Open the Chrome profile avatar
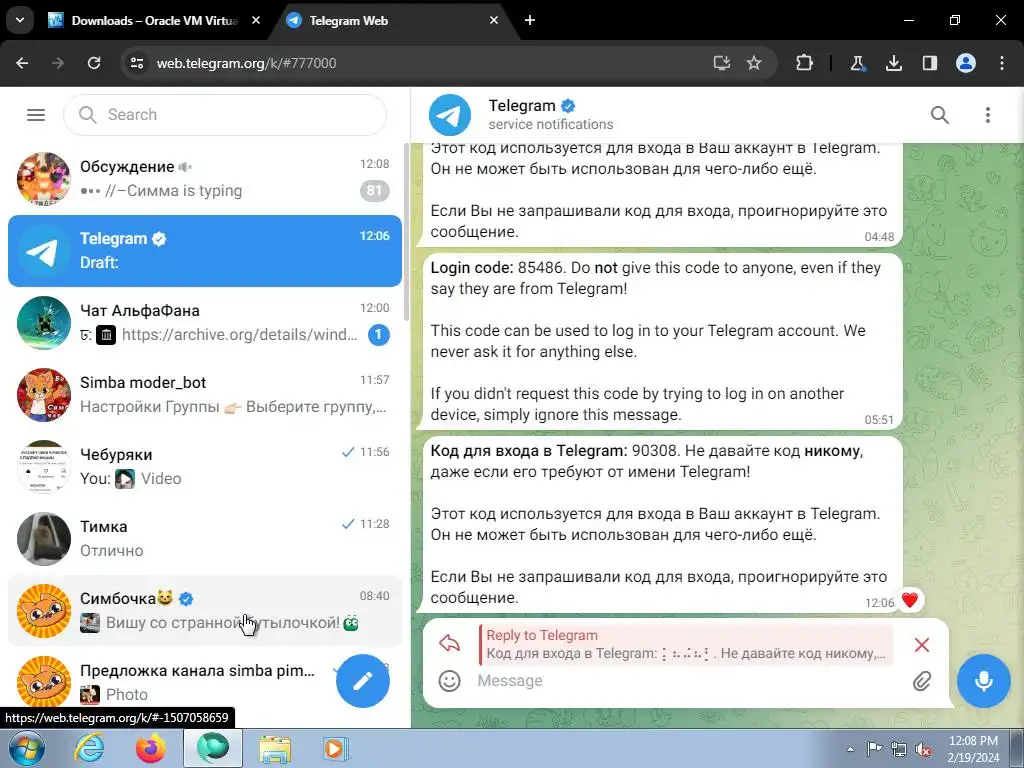 coord(966,63)
